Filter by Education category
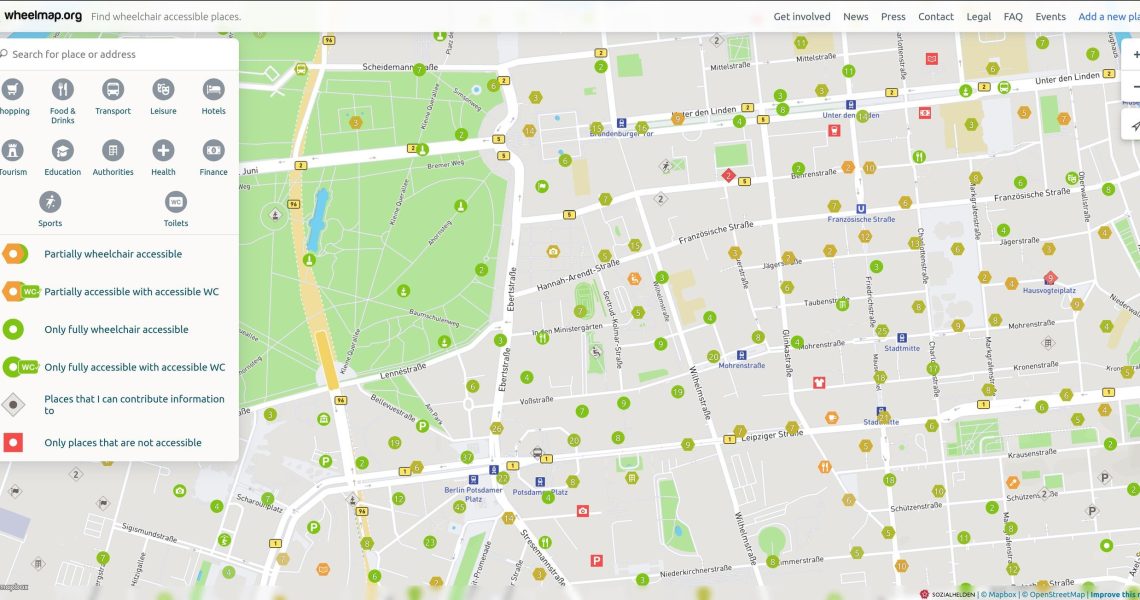 [63, 151]
